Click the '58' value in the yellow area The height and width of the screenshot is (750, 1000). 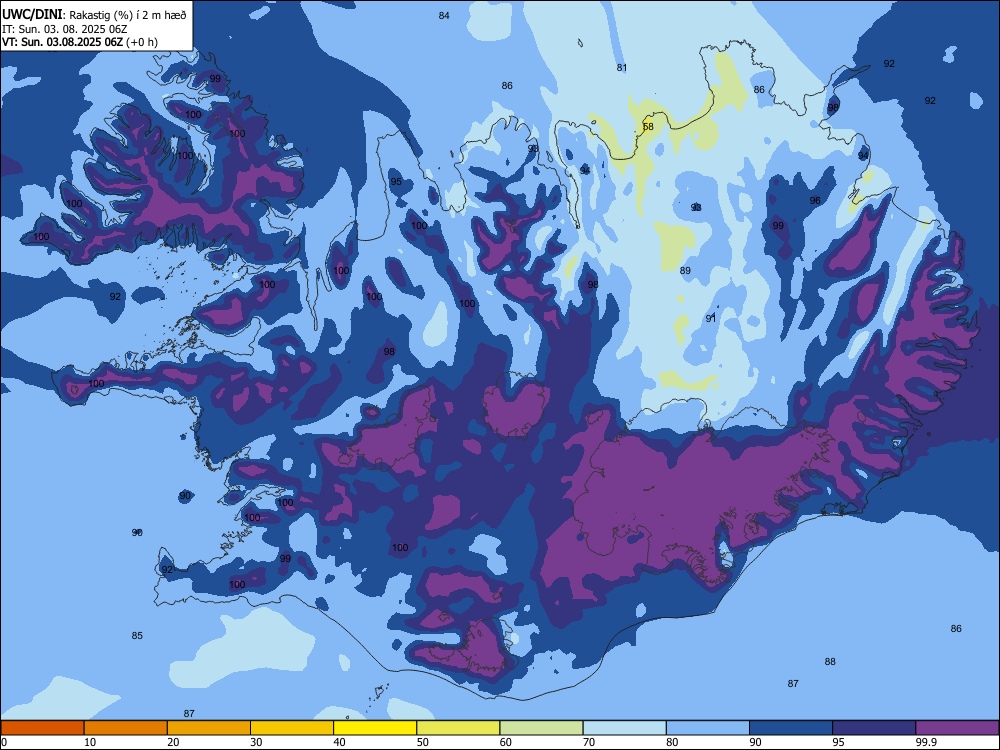point(648,126)
